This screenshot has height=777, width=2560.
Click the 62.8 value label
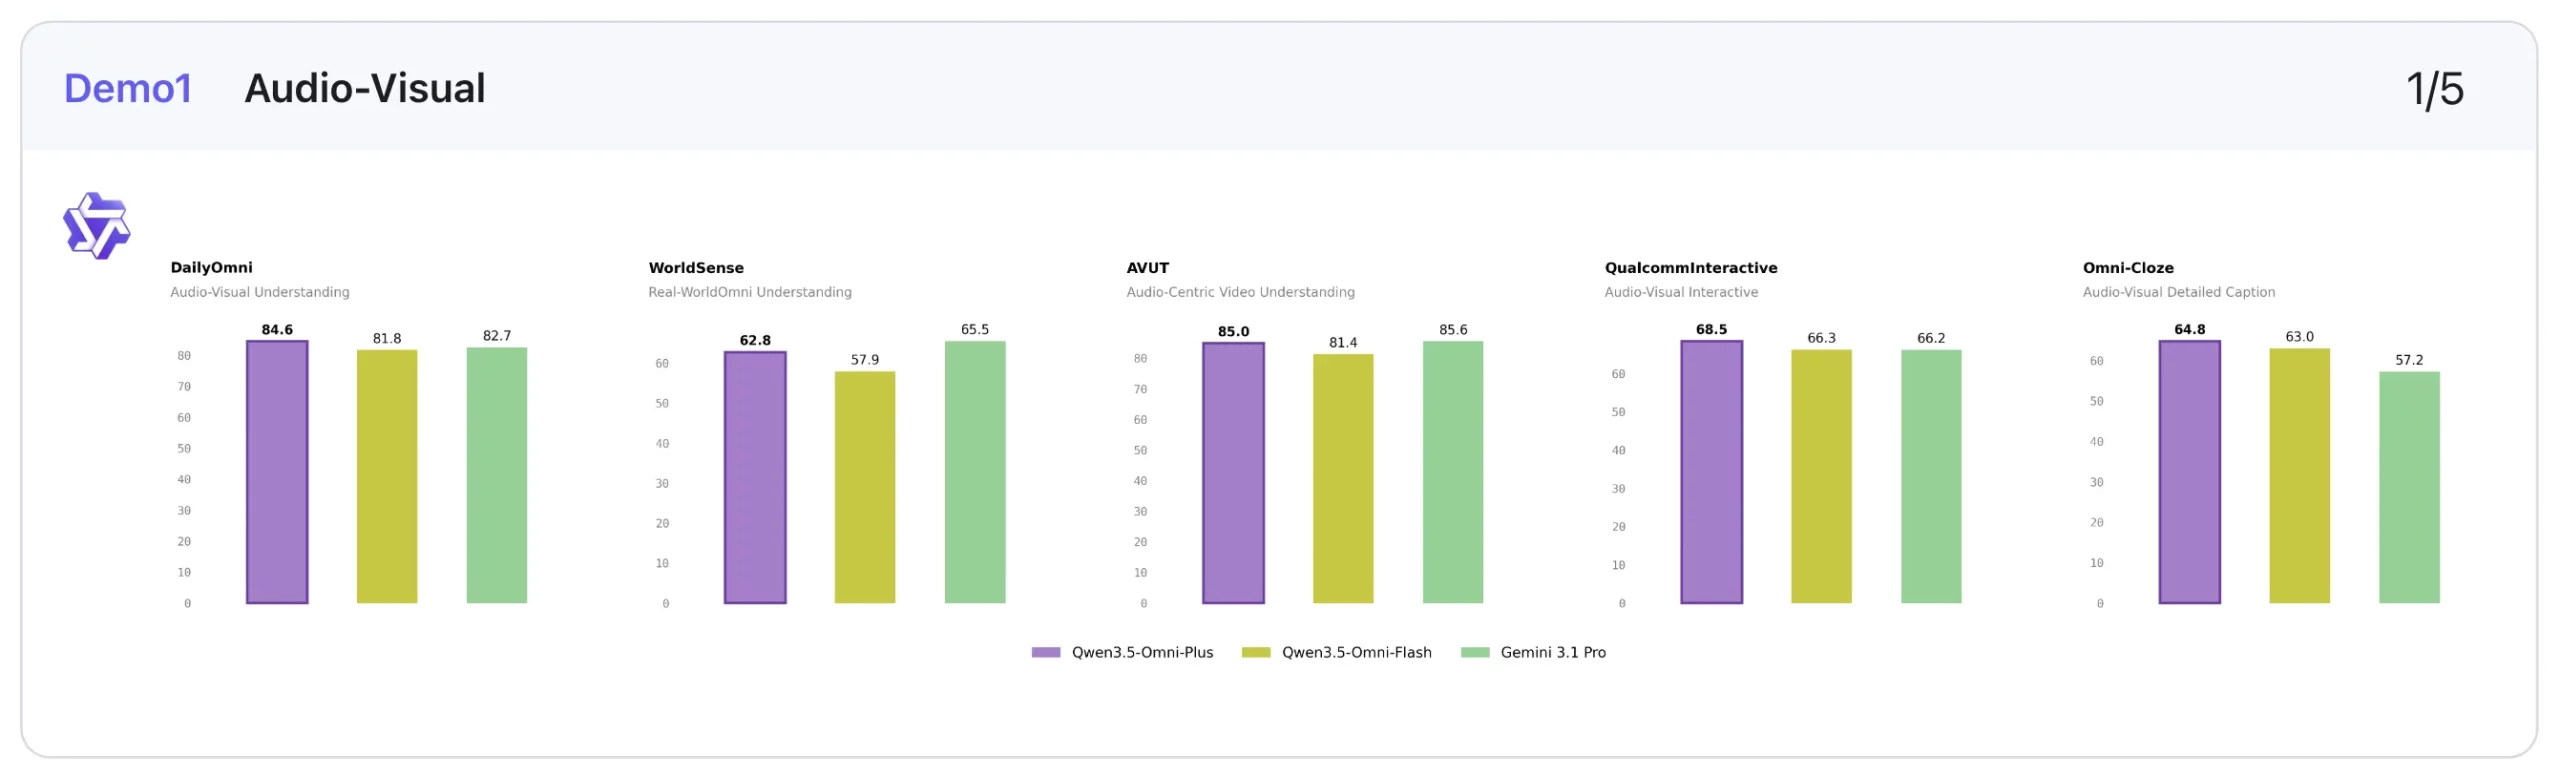(755, 340)
